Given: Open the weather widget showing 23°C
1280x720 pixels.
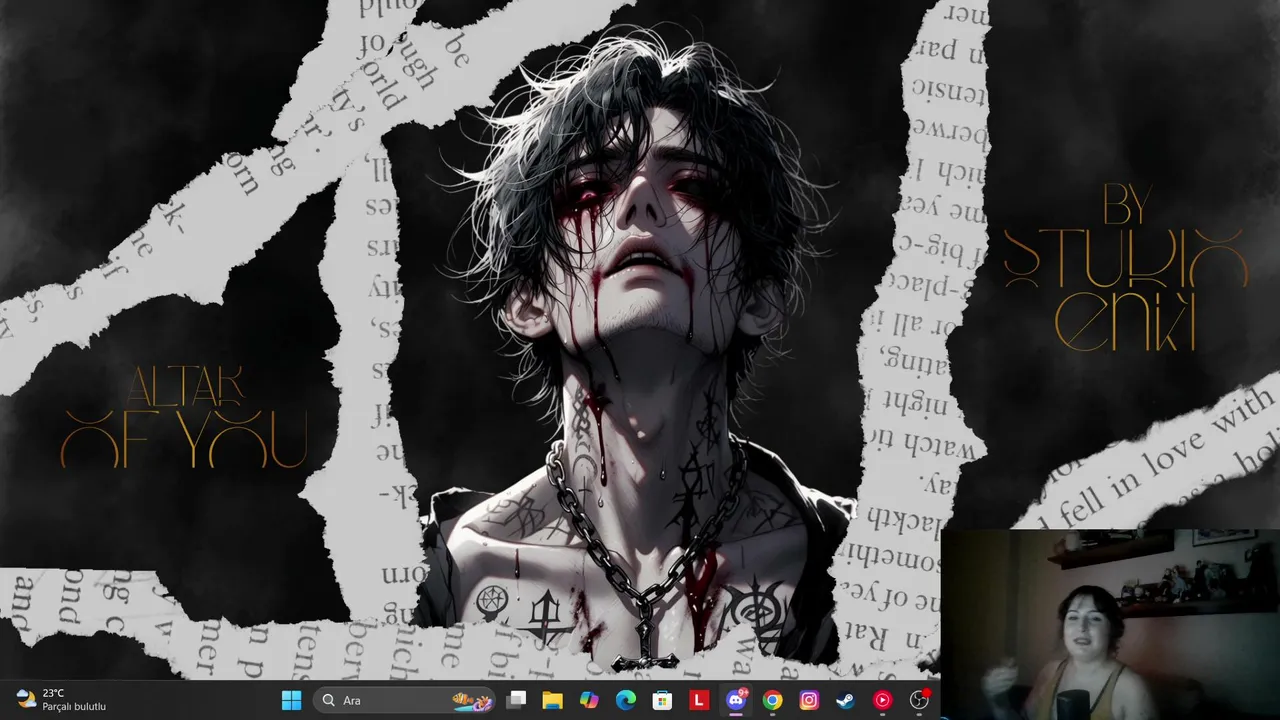Looking at the screenshot, I should 62,700.
